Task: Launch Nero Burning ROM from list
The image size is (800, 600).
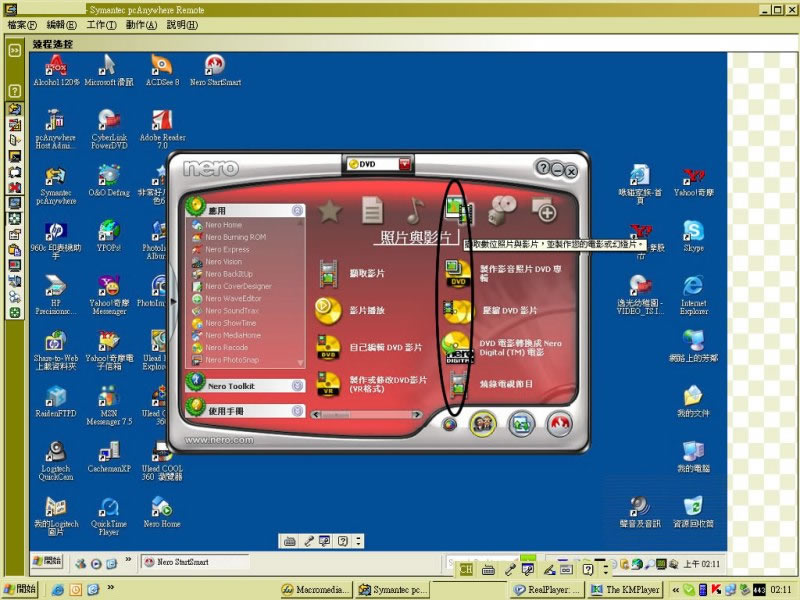Action: 235,237
